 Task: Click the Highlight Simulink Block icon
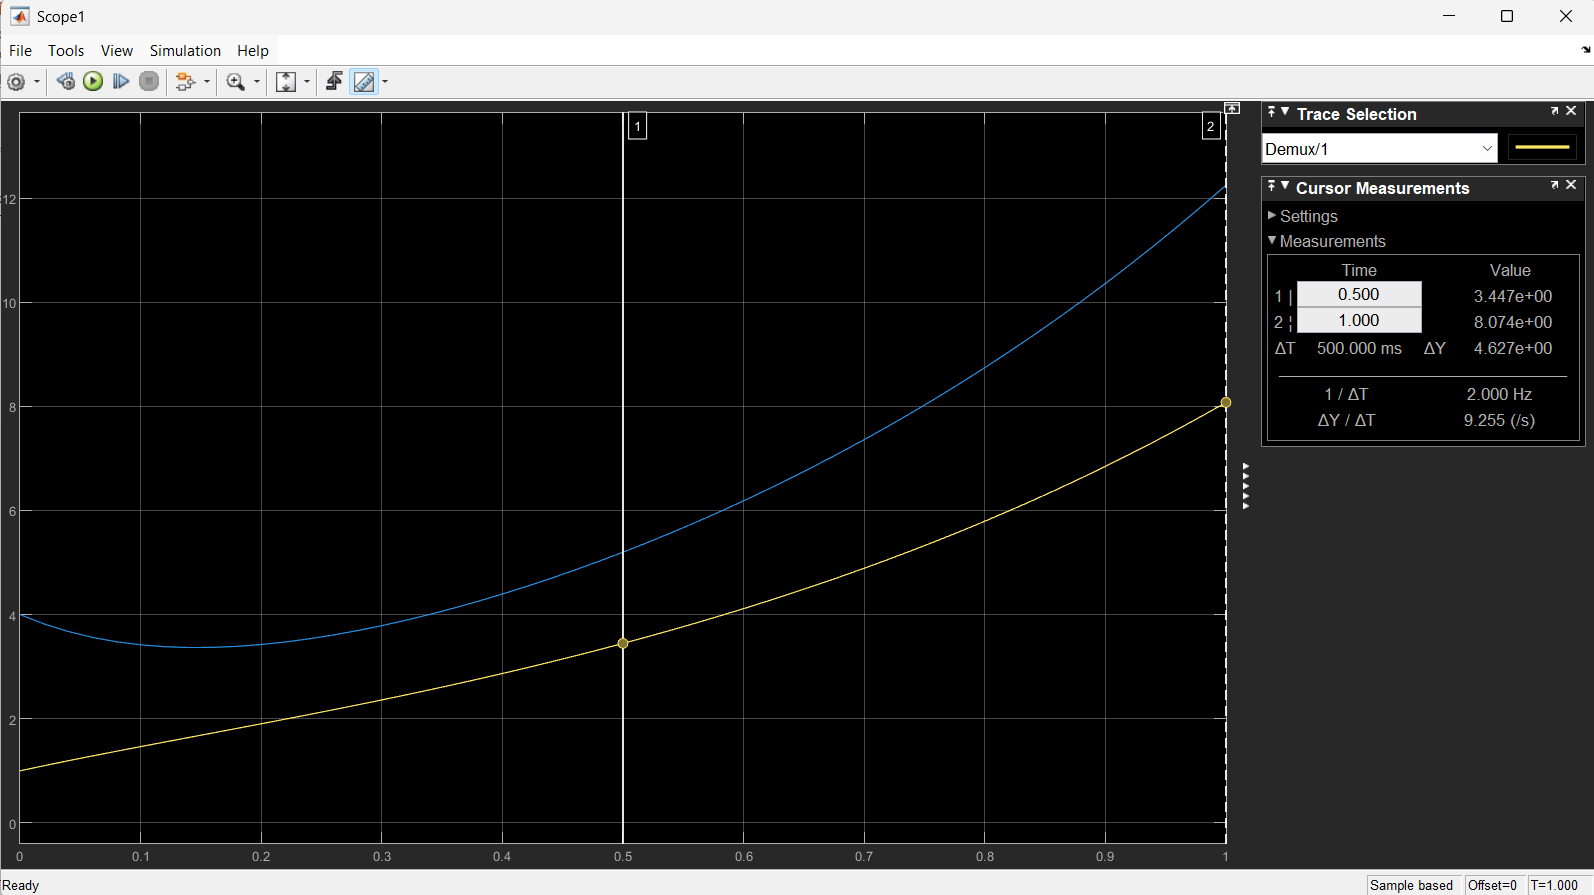coord(185,82)
